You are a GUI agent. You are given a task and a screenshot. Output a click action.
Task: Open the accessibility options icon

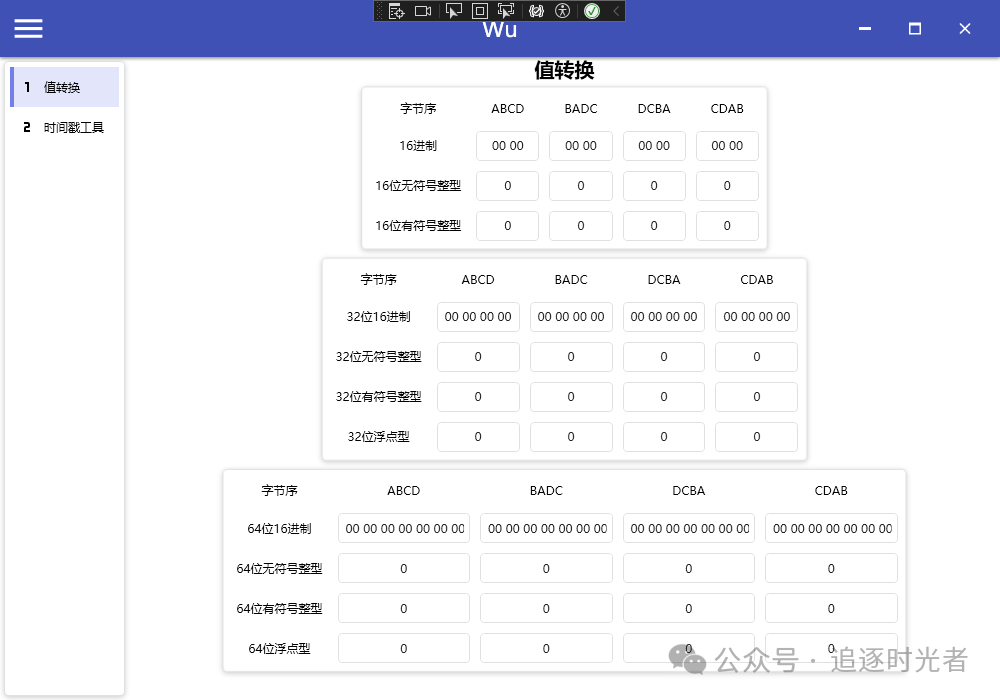pos(562,11)
